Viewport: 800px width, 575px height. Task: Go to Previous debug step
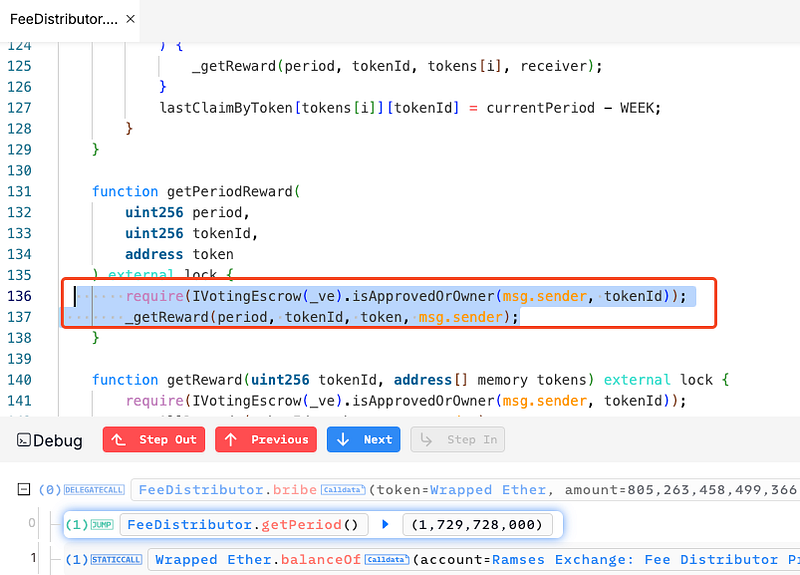pos(267,439)
